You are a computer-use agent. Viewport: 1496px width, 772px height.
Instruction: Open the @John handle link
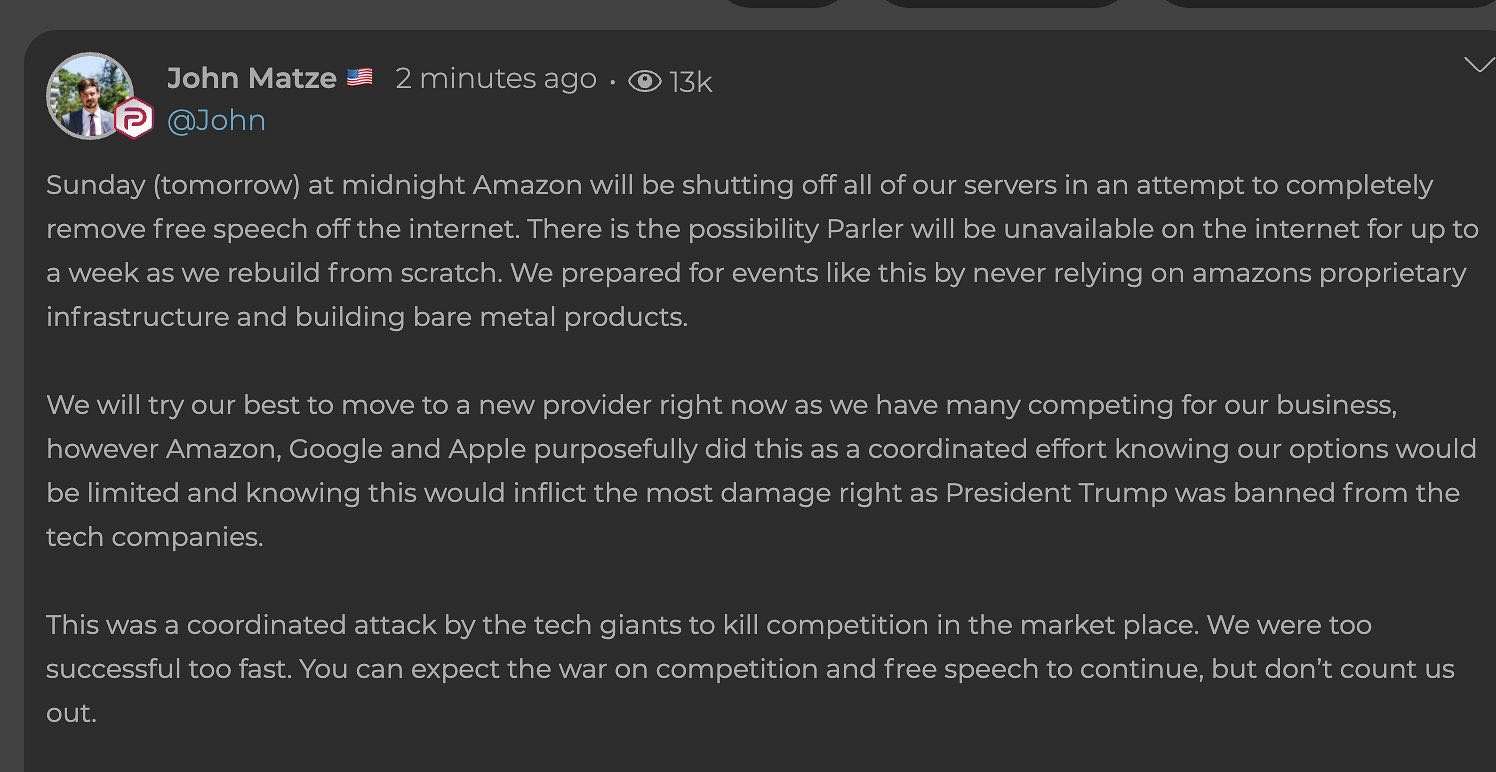216,120
